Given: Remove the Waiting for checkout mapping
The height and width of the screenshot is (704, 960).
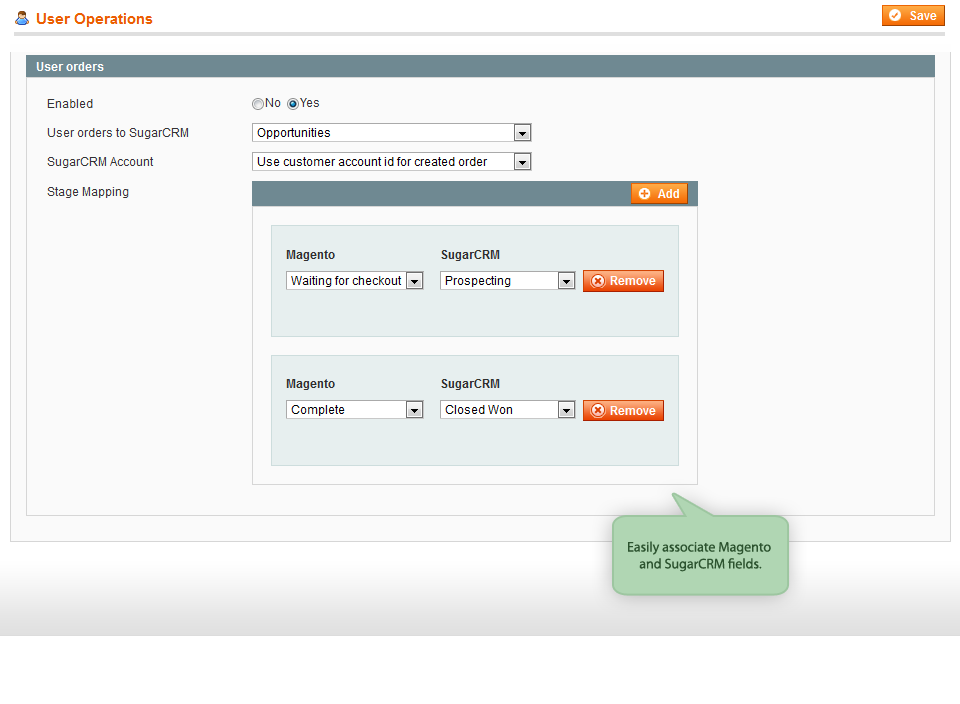Looking at the screenshot, I should pos(623,281).
